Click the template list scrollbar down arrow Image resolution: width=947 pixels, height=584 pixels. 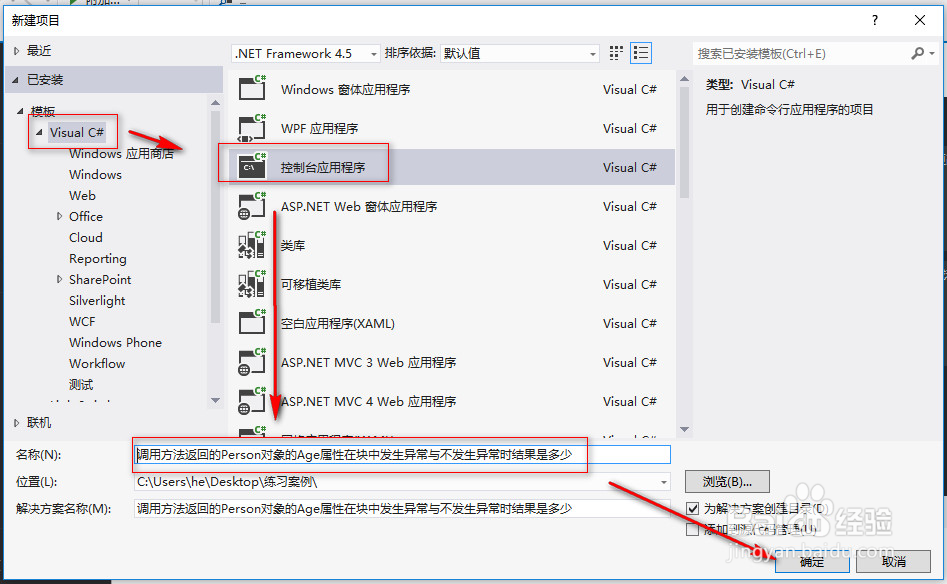[x=684, y=429]
